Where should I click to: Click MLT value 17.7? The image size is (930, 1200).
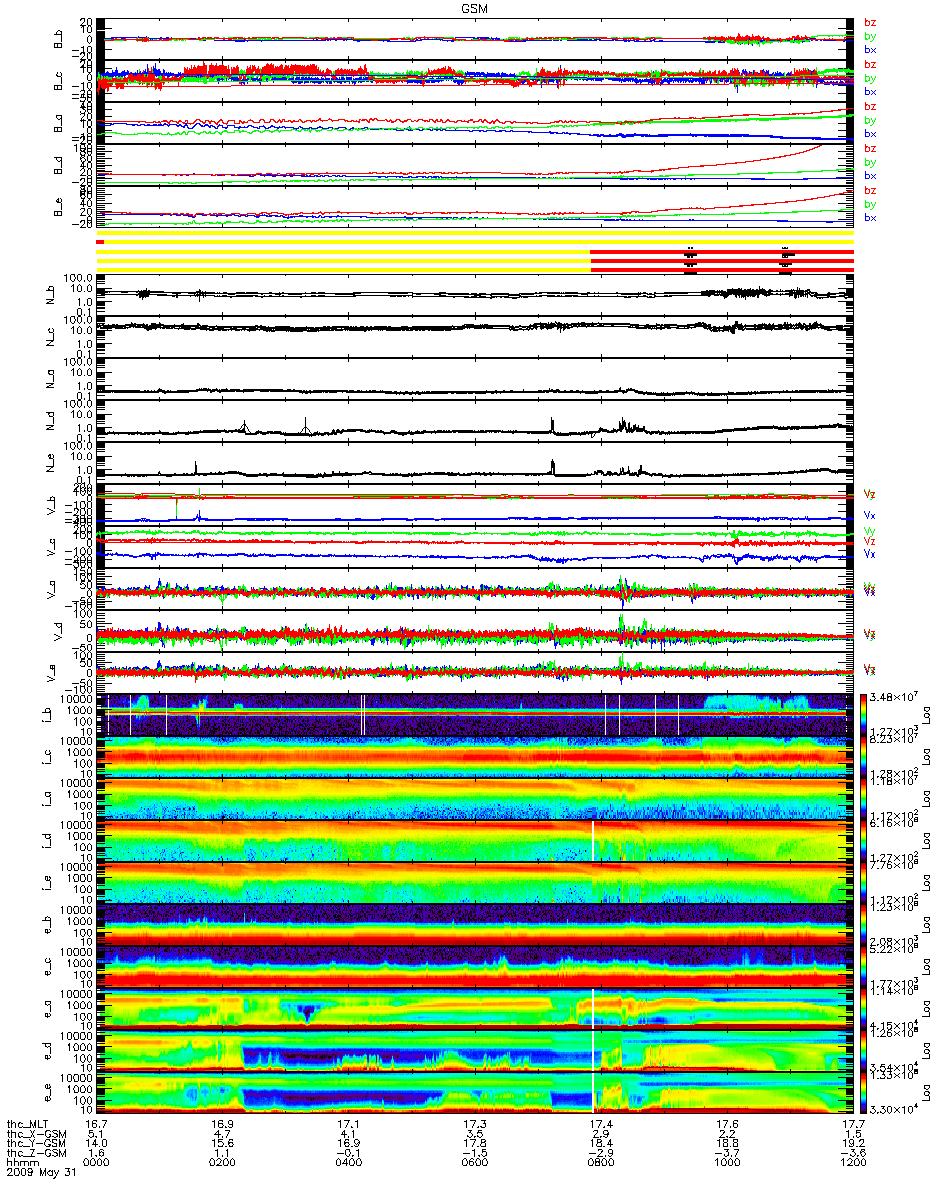pos(853,1123)
